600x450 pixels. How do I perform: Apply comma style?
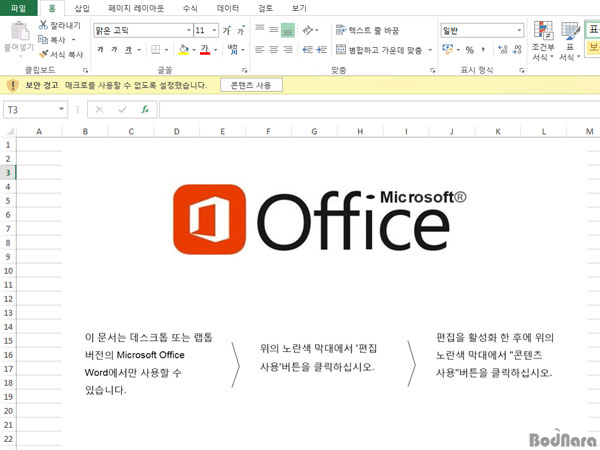[x=483, y=49]
